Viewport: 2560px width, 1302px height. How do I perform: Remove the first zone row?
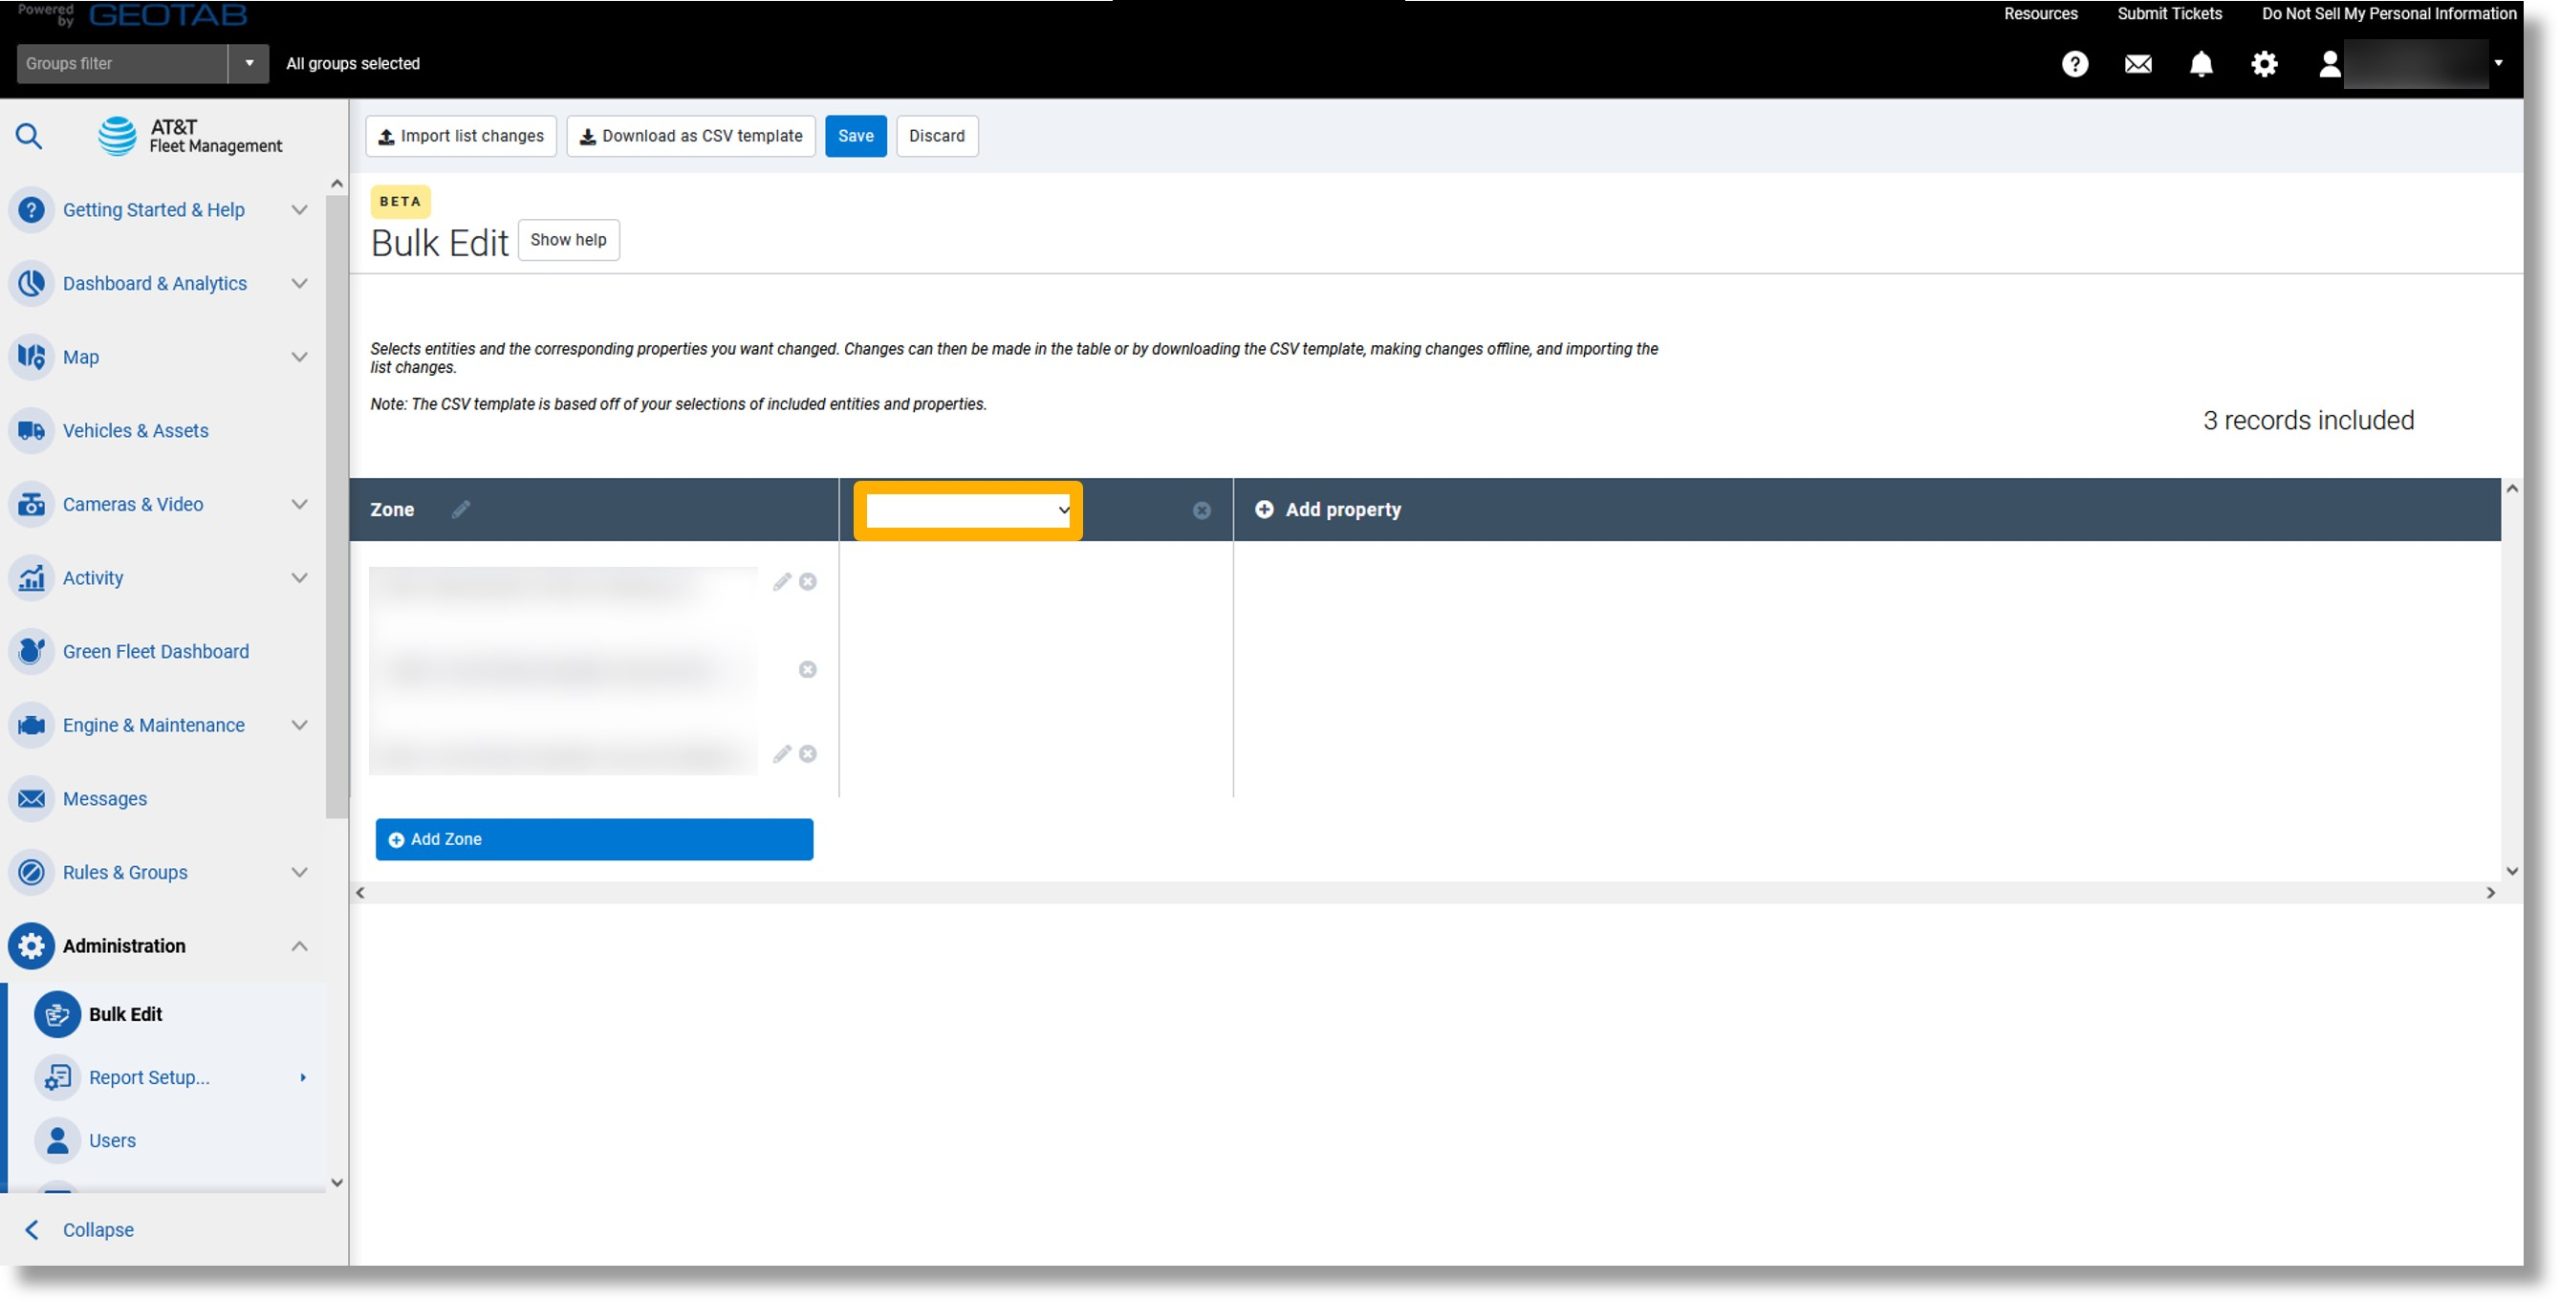(808, 582)
